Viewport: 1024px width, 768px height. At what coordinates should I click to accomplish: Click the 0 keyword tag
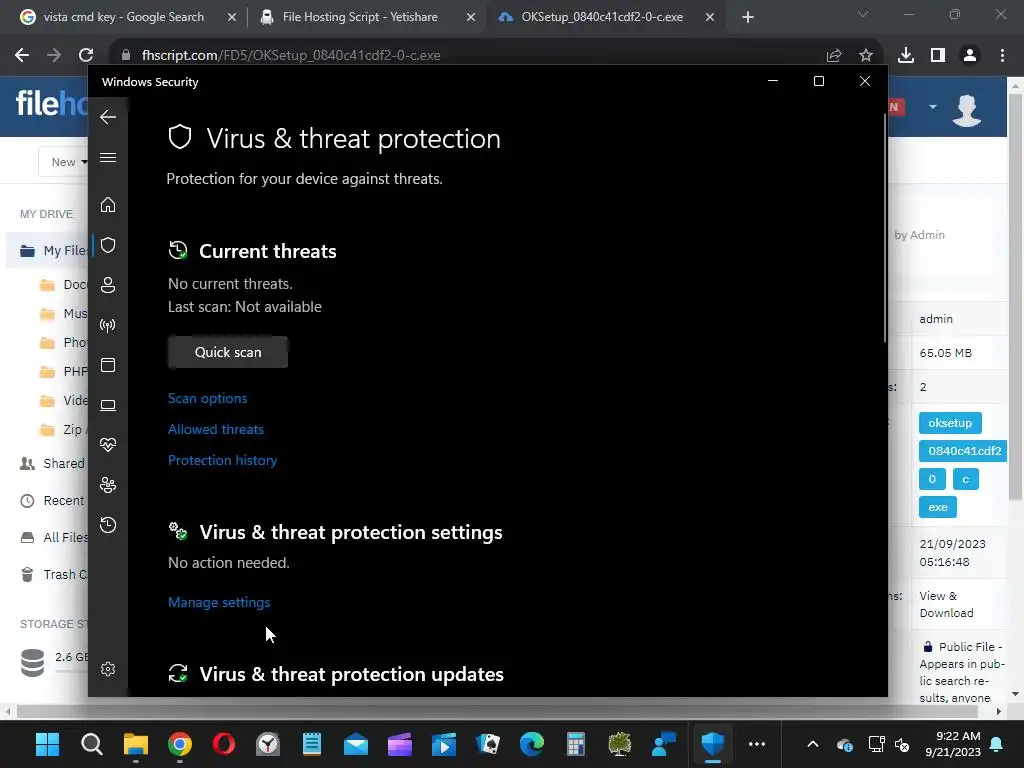[x=932, y=479]
